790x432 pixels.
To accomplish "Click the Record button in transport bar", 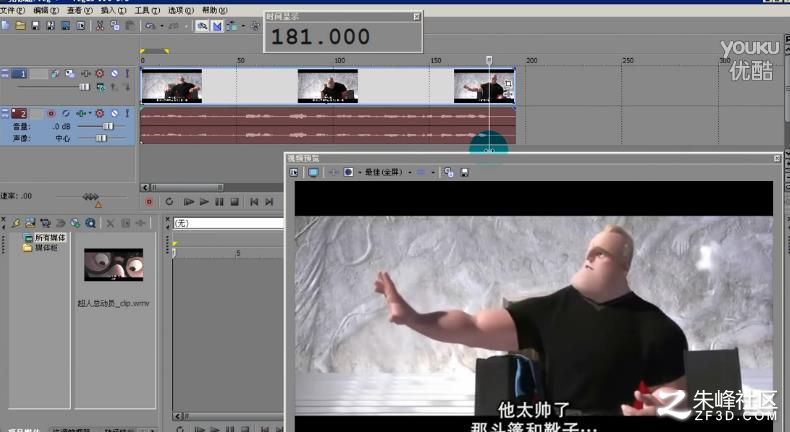I will tap(149, 202).
